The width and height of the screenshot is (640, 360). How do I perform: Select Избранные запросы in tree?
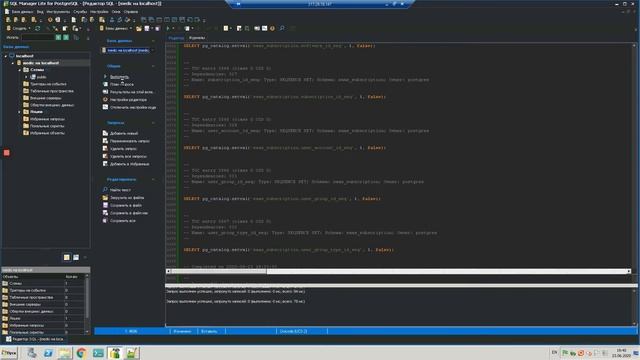coord(47,119)
